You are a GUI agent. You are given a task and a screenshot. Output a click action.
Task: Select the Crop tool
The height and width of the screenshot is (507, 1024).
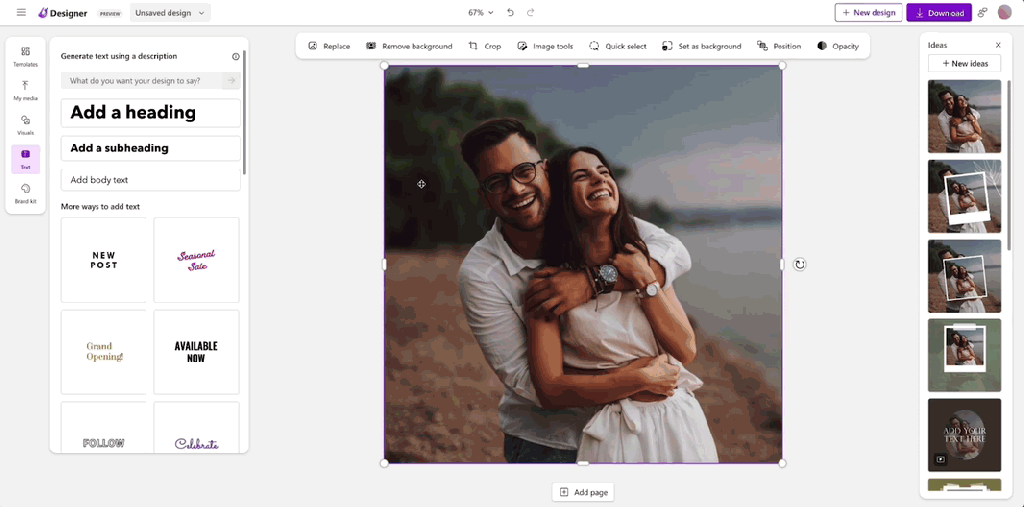point(485,46)
